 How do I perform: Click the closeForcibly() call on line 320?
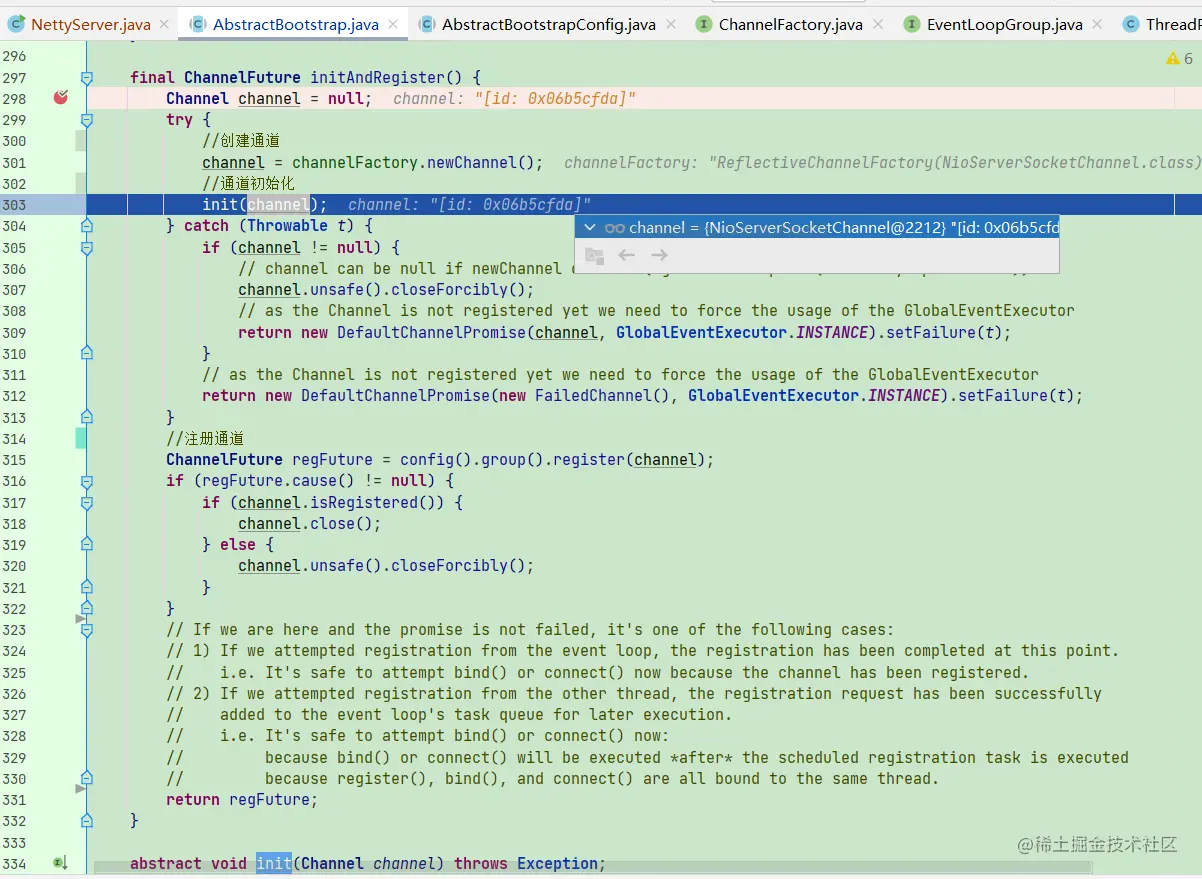tap(458, 566)
